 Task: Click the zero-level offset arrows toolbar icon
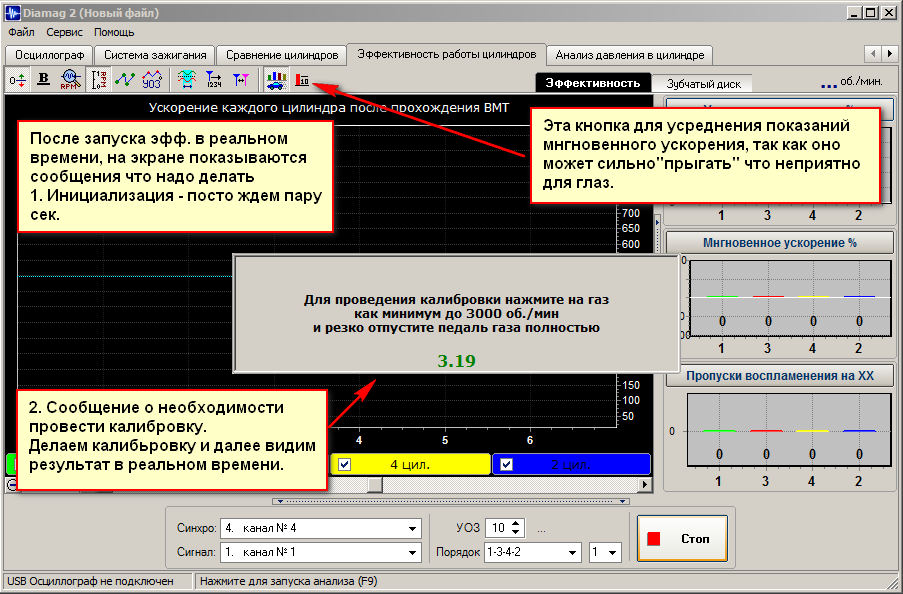tap(17, 80)
